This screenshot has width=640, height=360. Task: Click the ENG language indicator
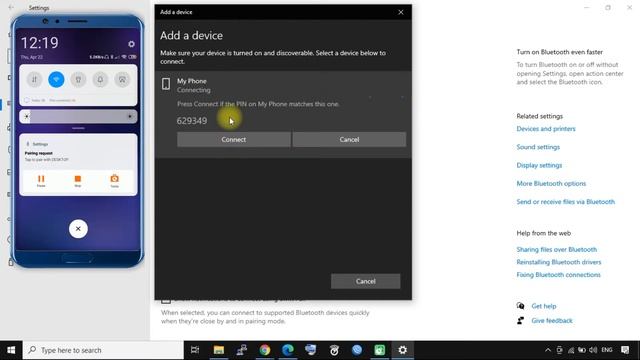(607, 350)
